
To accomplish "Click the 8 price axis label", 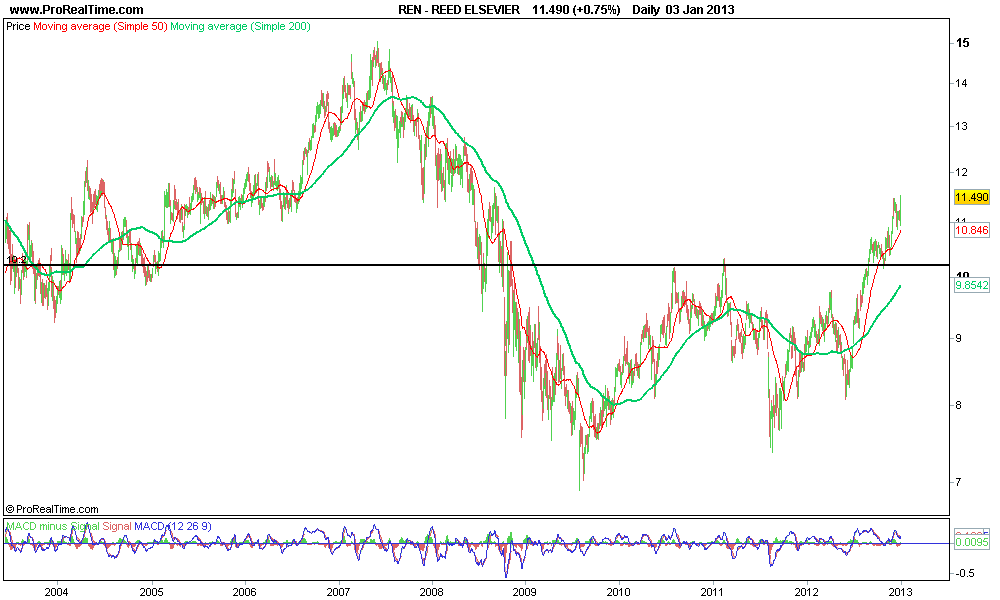I will (958, 406).
